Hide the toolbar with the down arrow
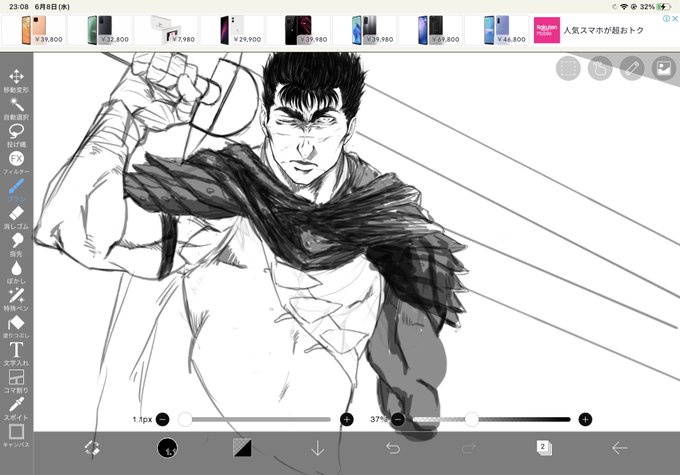 point(318,448)
